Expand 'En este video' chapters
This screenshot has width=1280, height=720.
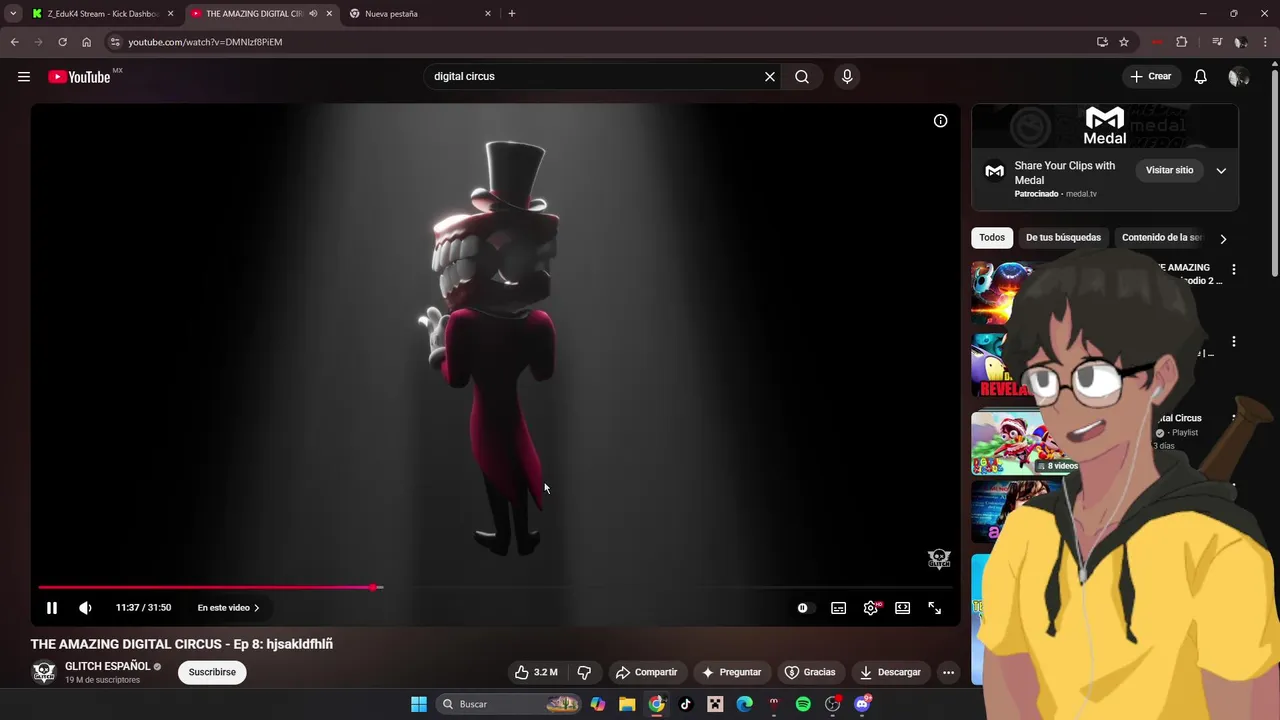click(x=228, y=608)
